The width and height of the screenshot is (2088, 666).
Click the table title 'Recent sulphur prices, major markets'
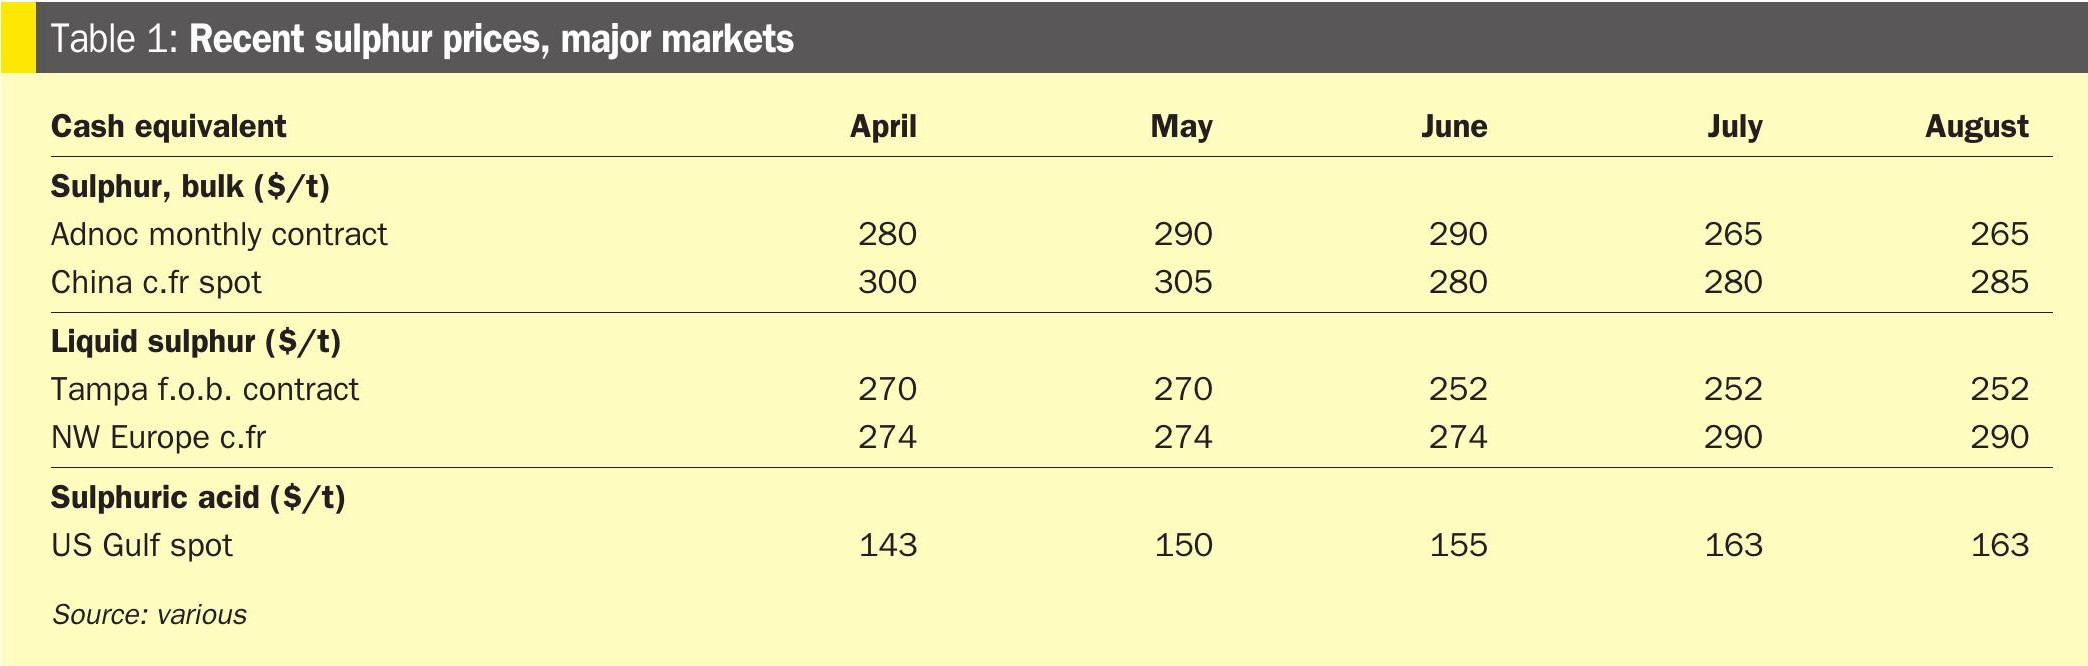click(x=490, y=39)
